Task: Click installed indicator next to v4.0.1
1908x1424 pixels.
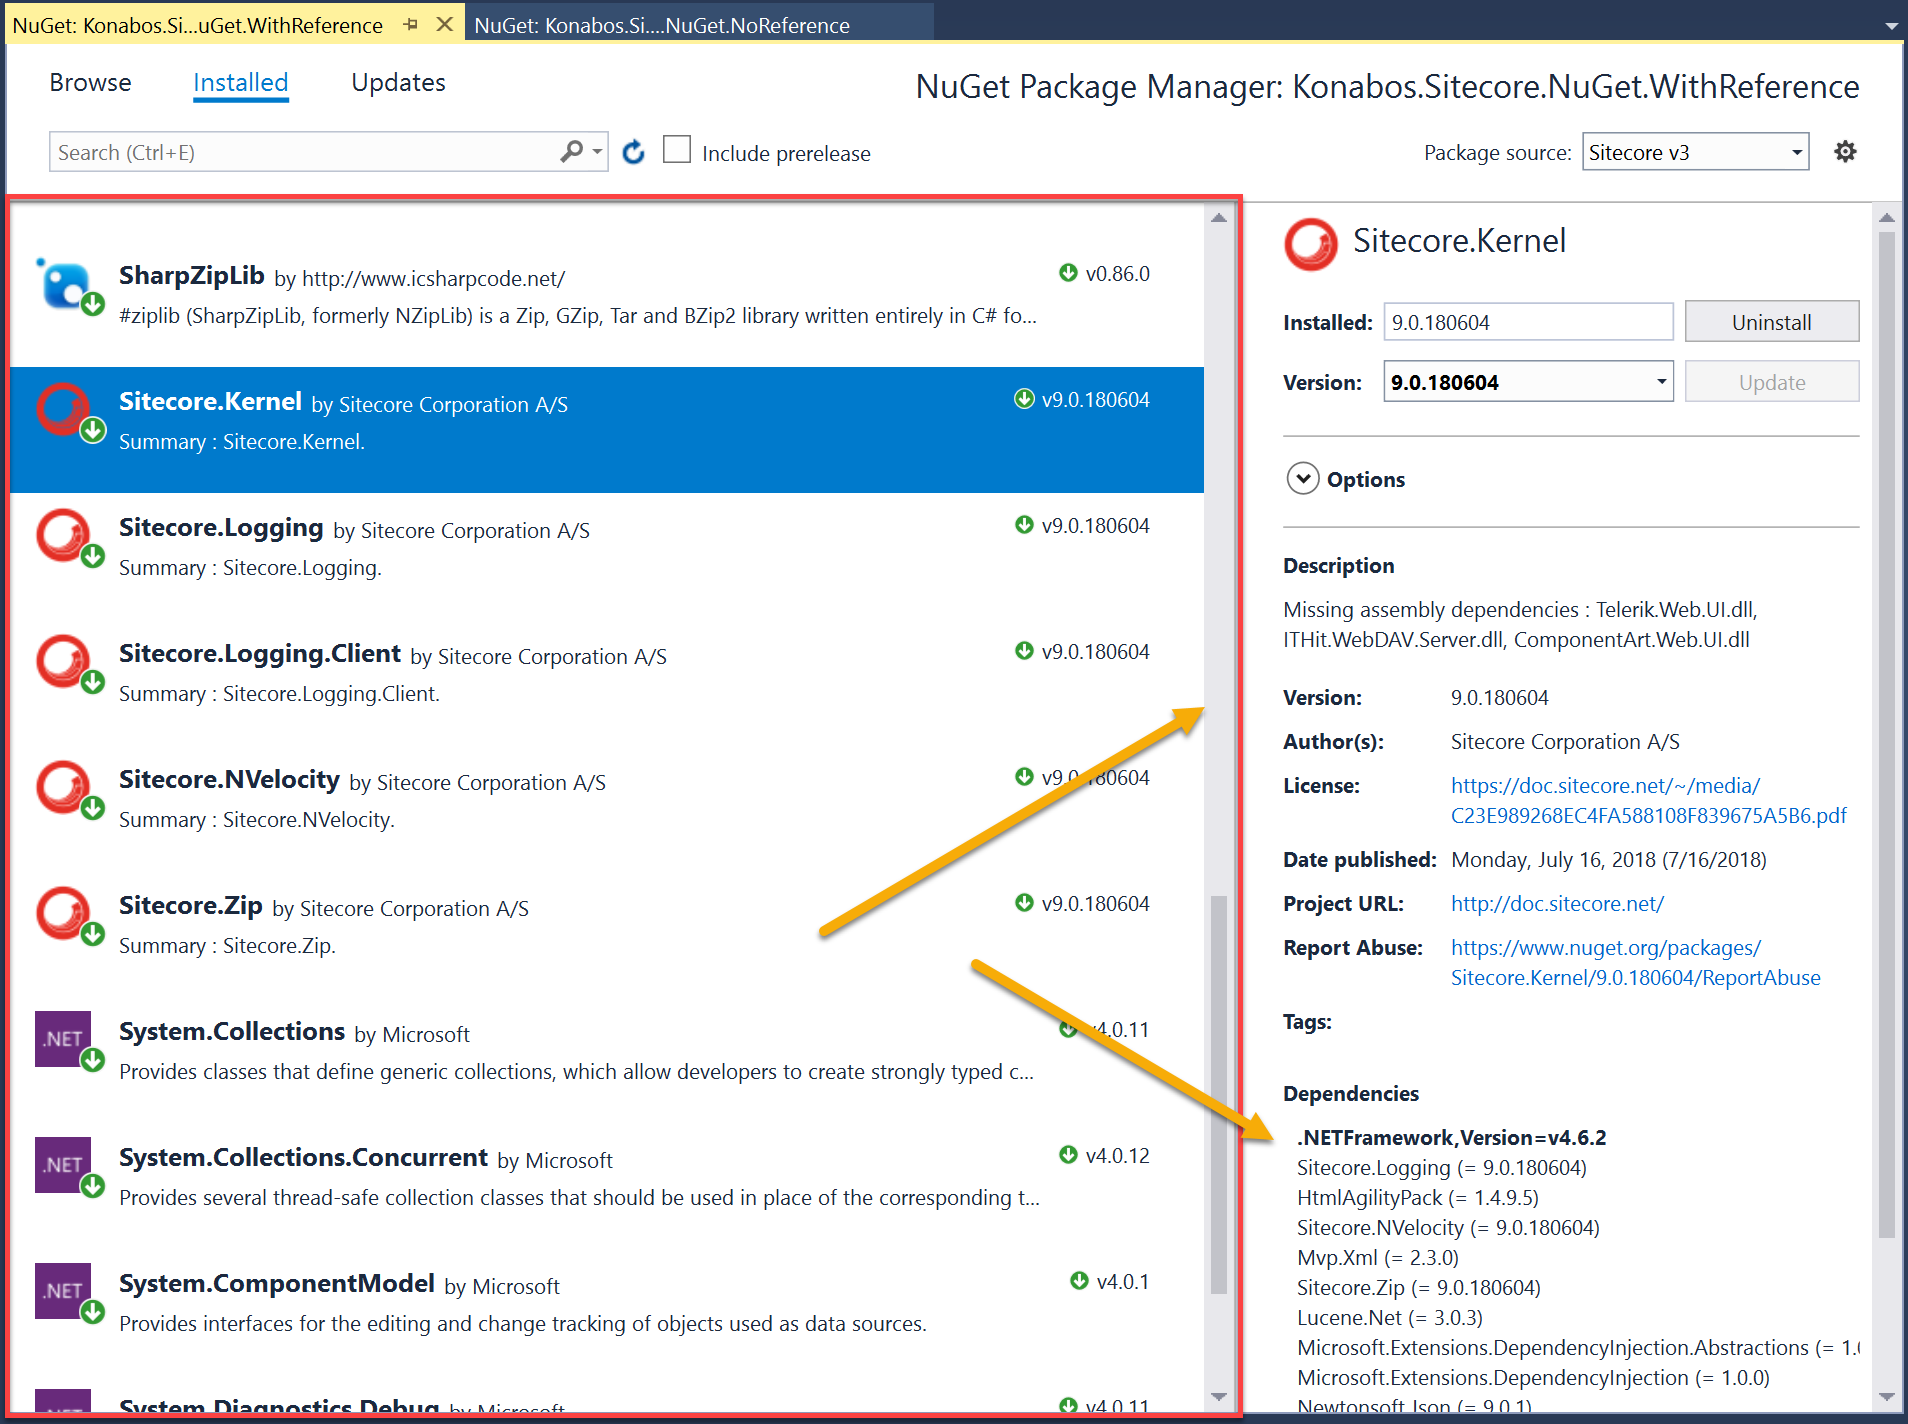Action: pyautogui.click(x=1079, y=1281)
